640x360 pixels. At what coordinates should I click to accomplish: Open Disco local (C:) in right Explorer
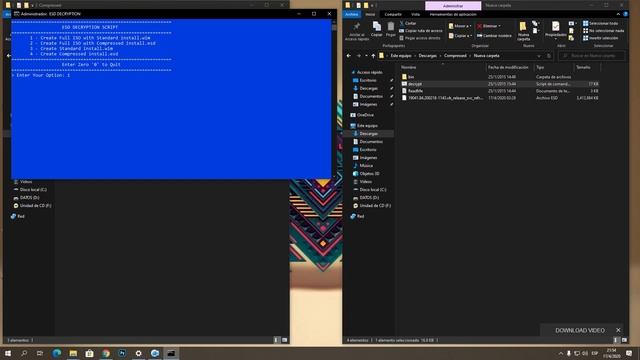coord(372,190)
